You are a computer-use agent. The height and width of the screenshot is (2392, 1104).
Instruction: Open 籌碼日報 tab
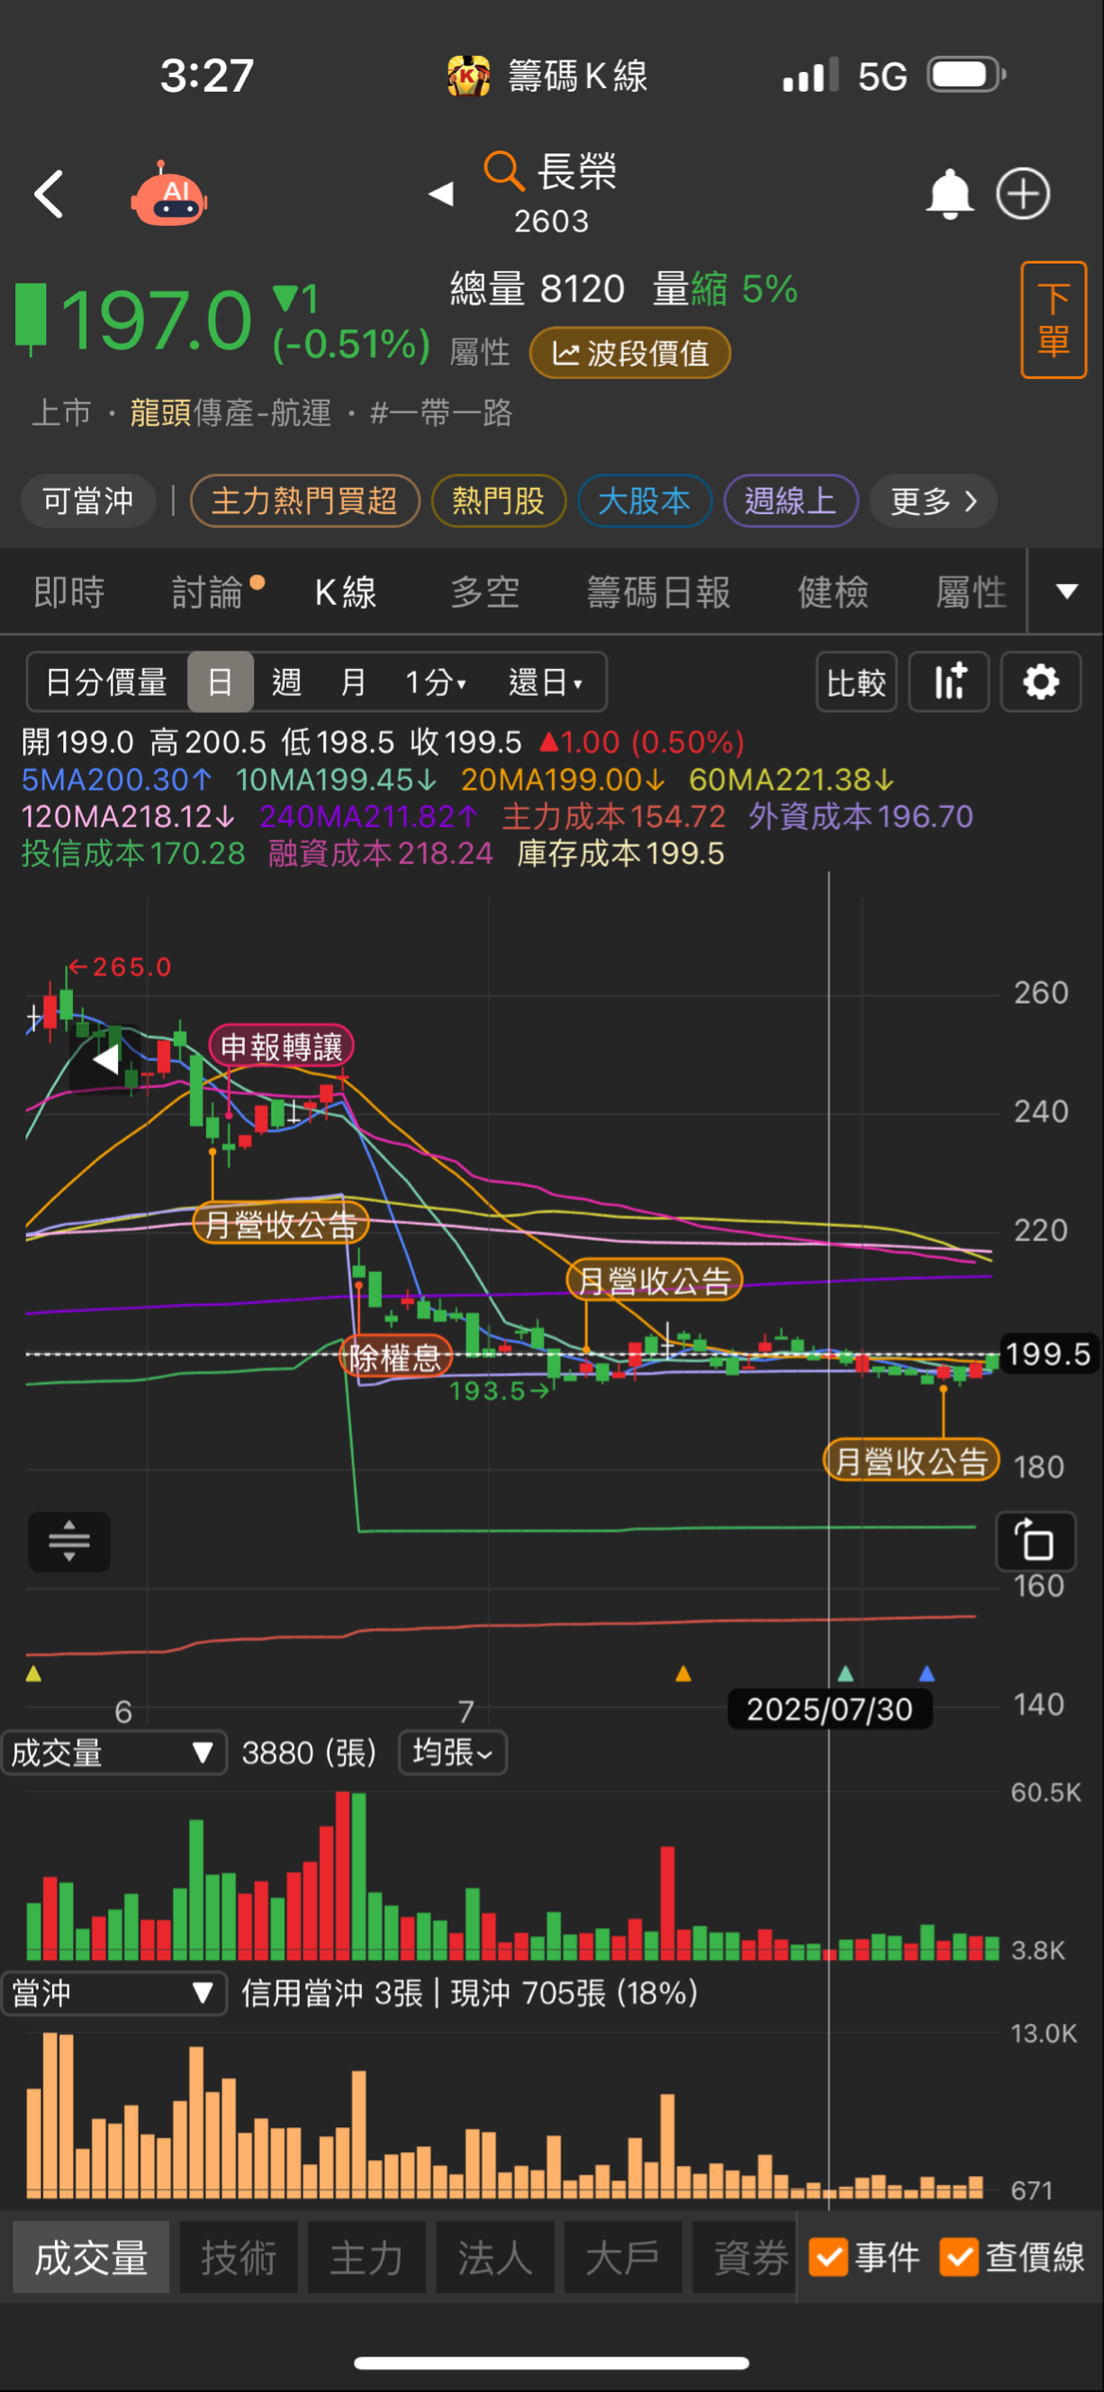[658, 593]
